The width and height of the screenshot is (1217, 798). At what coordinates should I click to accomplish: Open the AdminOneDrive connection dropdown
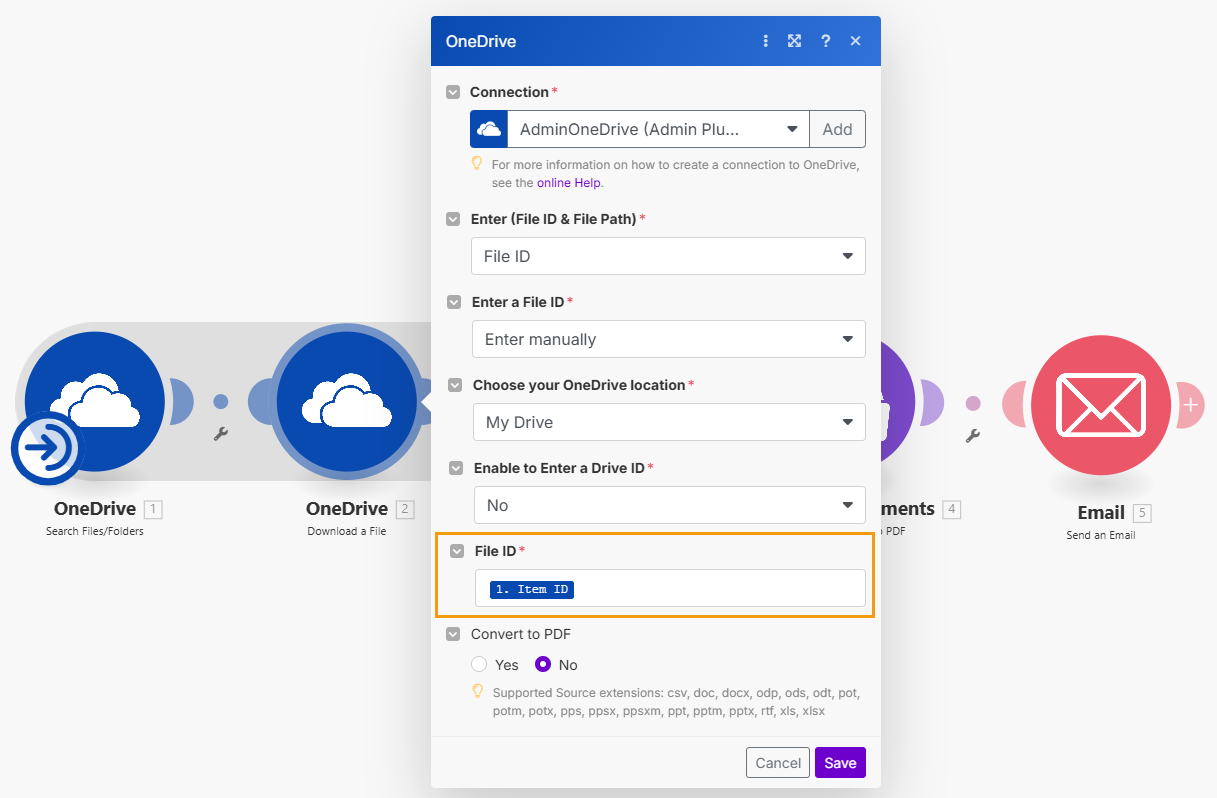coord(658,129)
